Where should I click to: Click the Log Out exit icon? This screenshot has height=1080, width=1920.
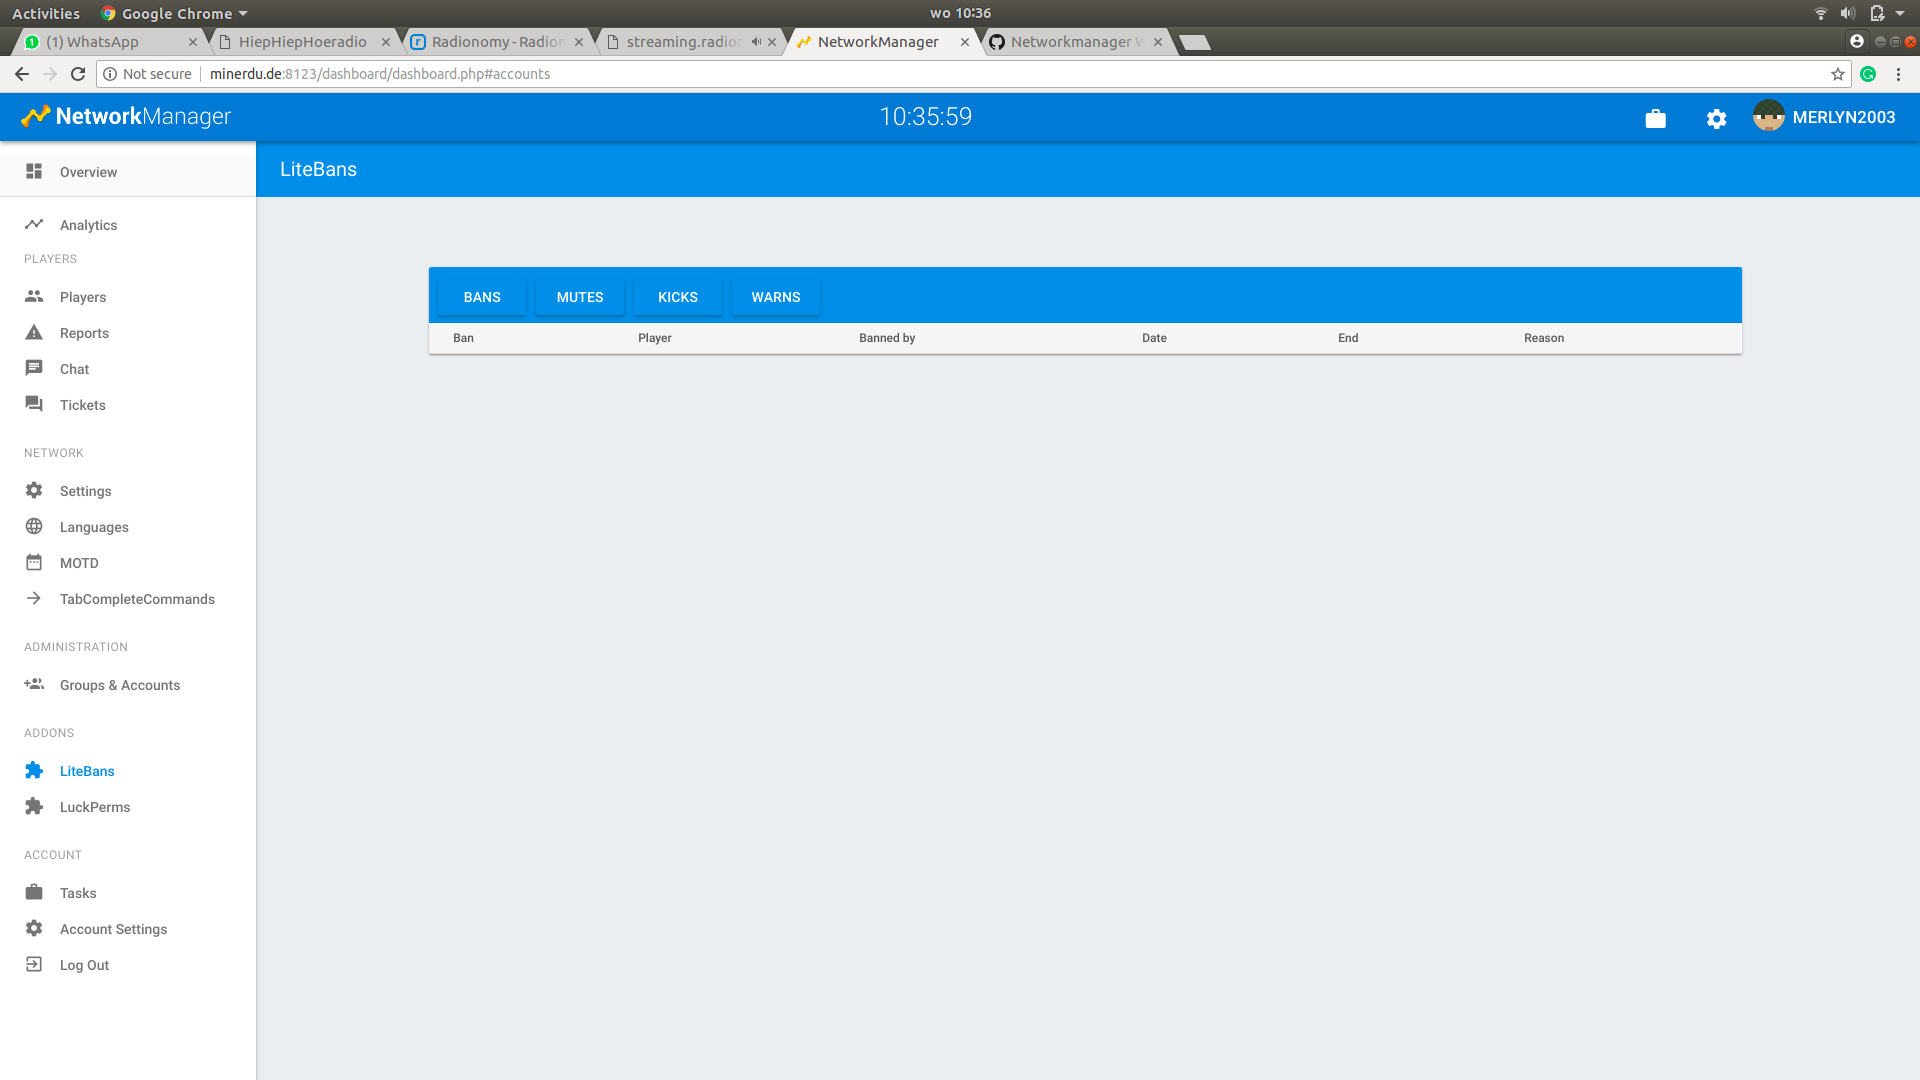click(34, 964)
